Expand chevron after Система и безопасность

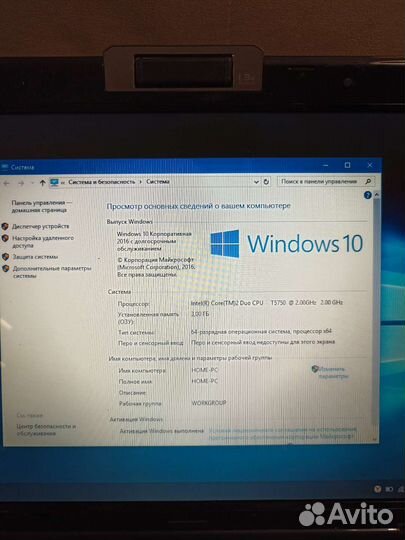[x=141, y=181]
